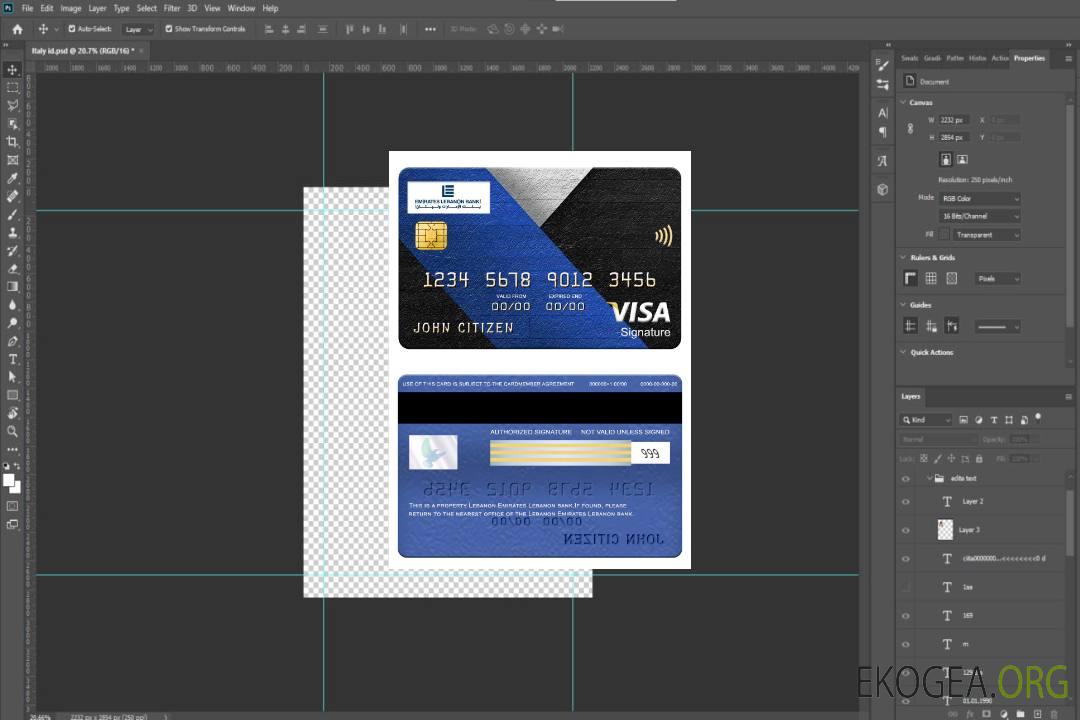The width and height of the screenshot is (1080, 720).
Task: Disable Show Transform Controls checkbox
Action: [x=169, y=29]
